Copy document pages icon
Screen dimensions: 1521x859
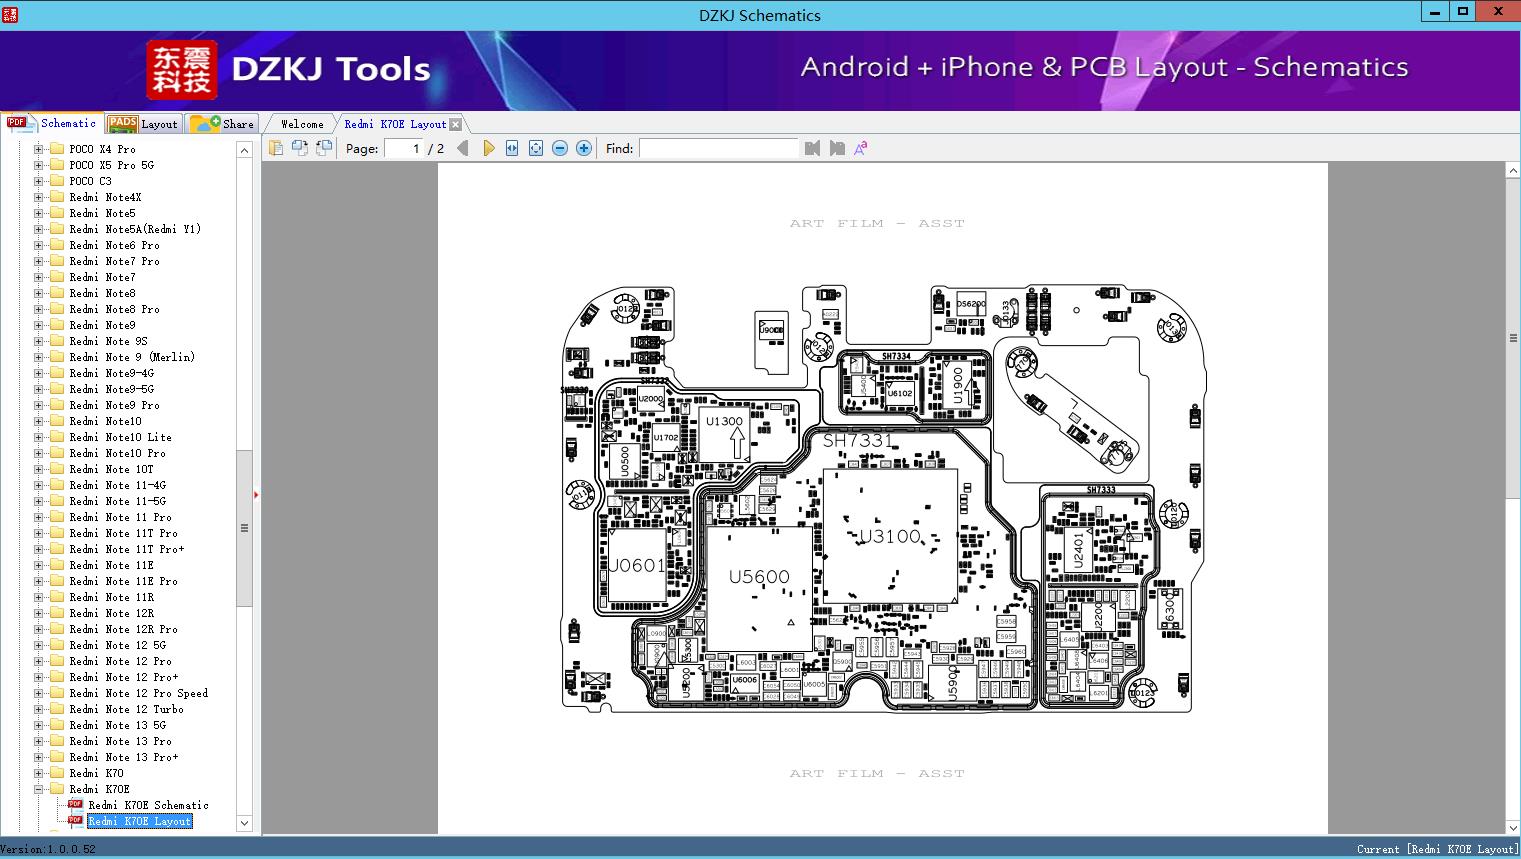(x=275, y=148)
